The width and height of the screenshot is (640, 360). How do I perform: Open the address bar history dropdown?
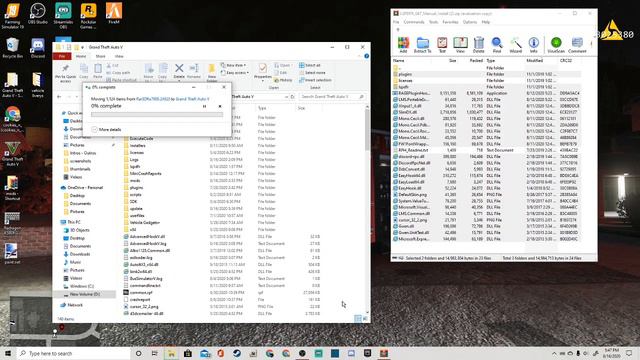[x=286, y=97]
